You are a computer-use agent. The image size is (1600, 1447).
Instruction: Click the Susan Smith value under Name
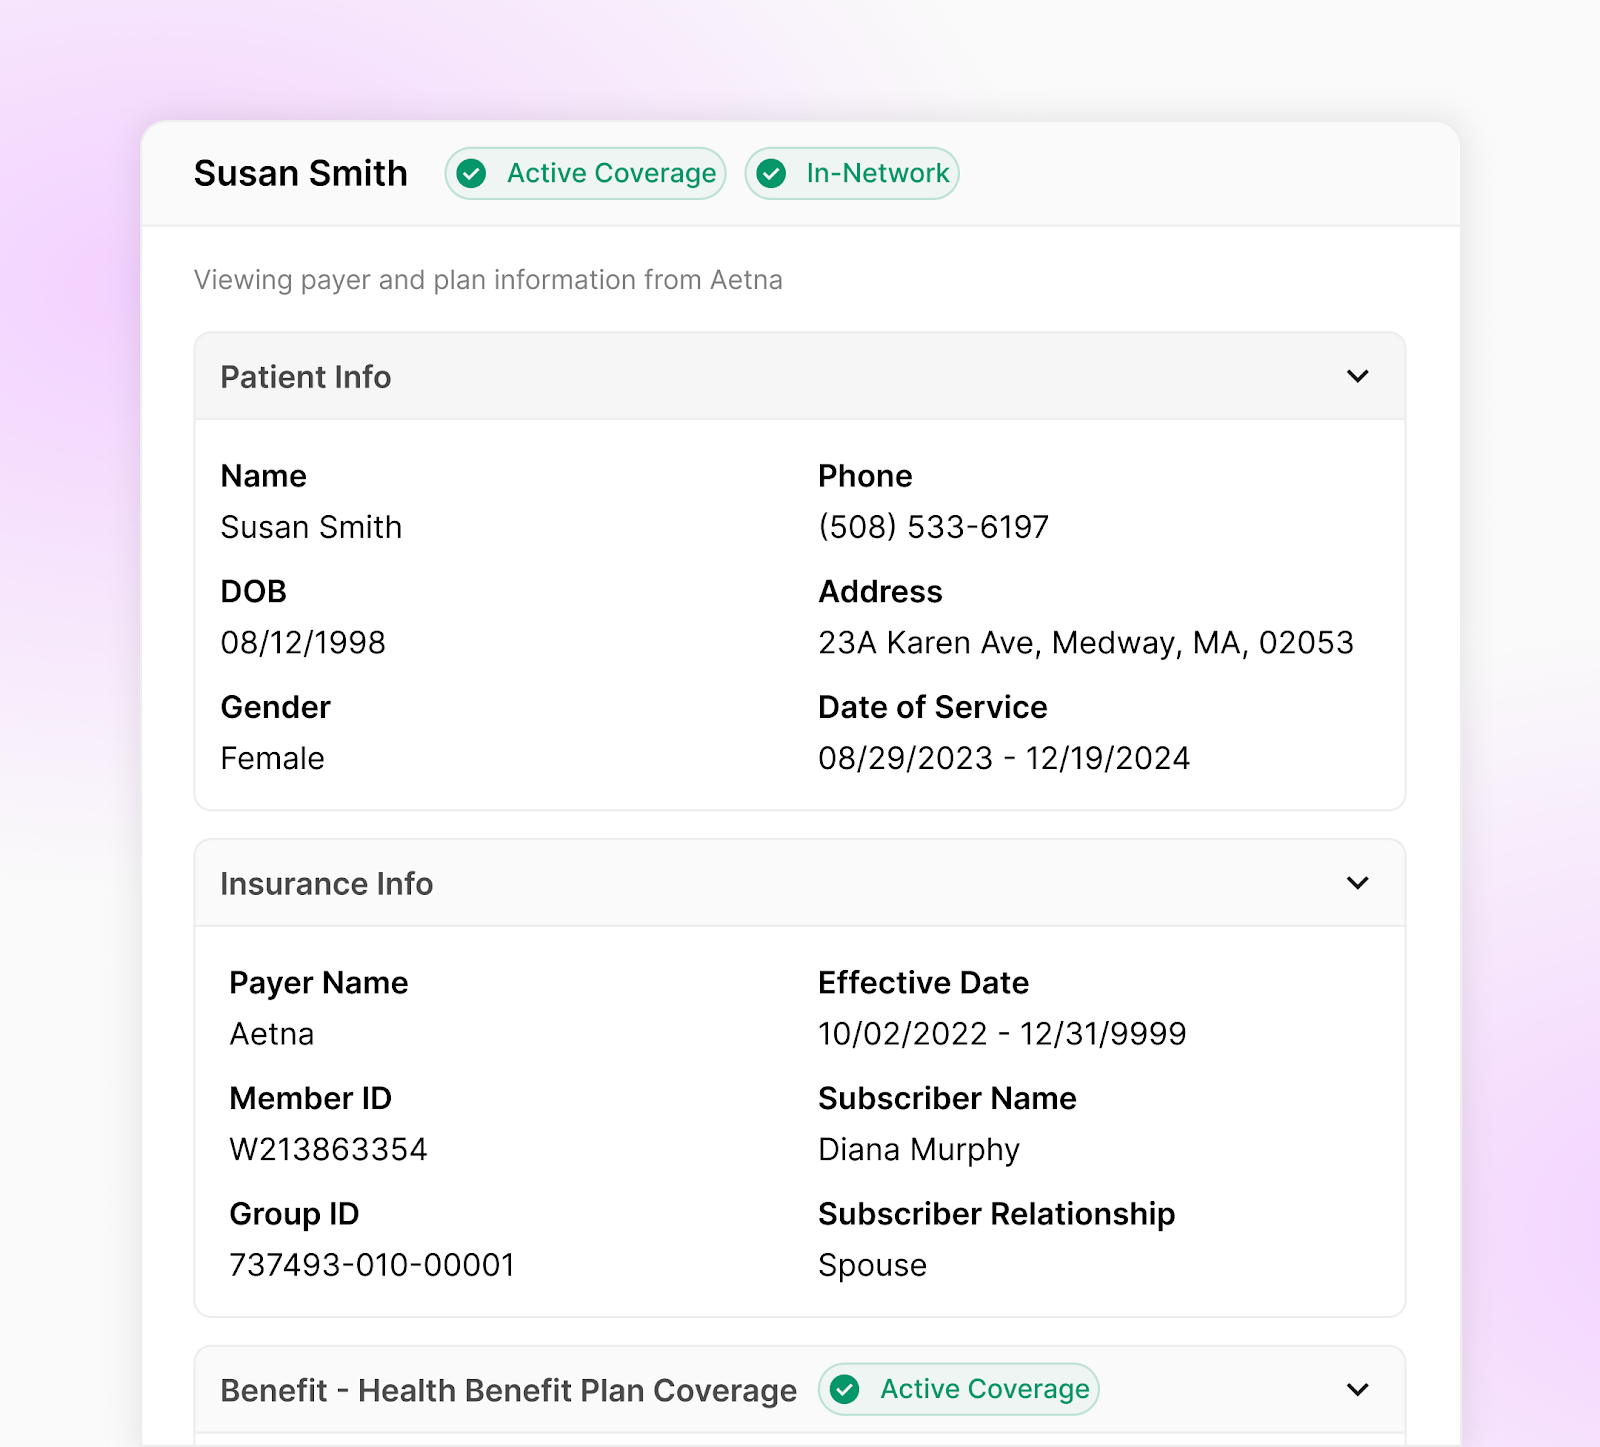click(x=311, y=527)
